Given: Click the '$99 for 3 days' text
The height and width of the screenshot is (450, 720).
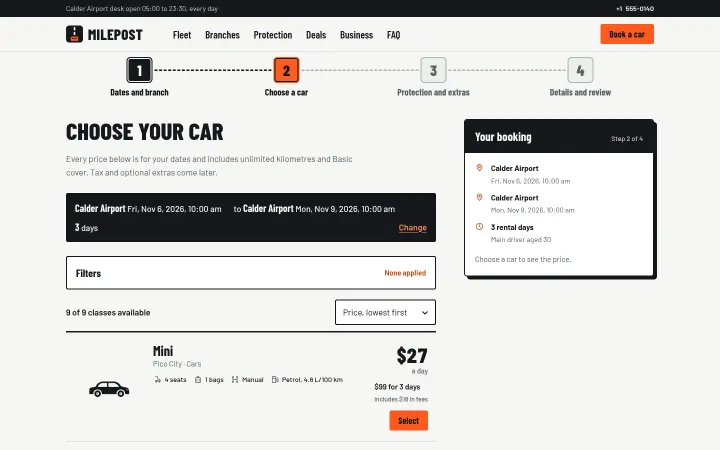Looking at the screenshot, I should point(397,387).
